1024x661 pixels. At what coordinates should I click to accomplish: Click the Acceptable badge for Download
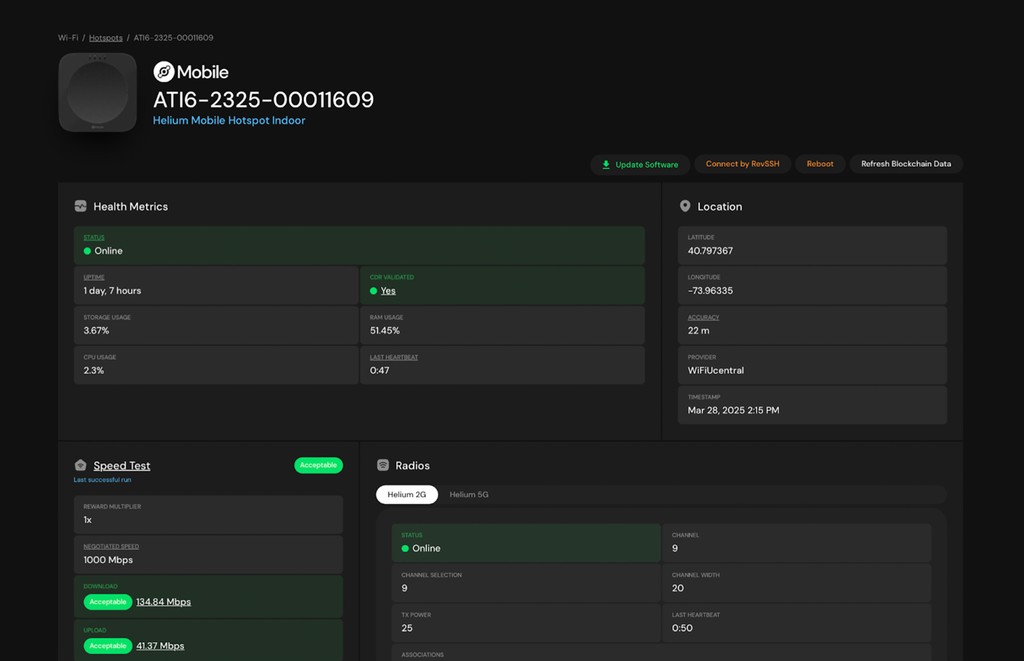[x=108, y=602]
